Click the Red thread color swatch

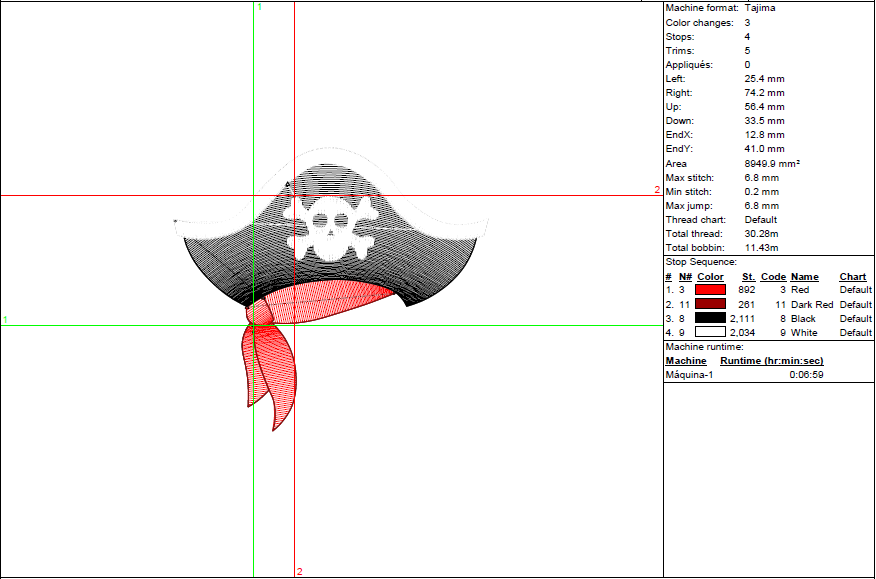(710, 290)
